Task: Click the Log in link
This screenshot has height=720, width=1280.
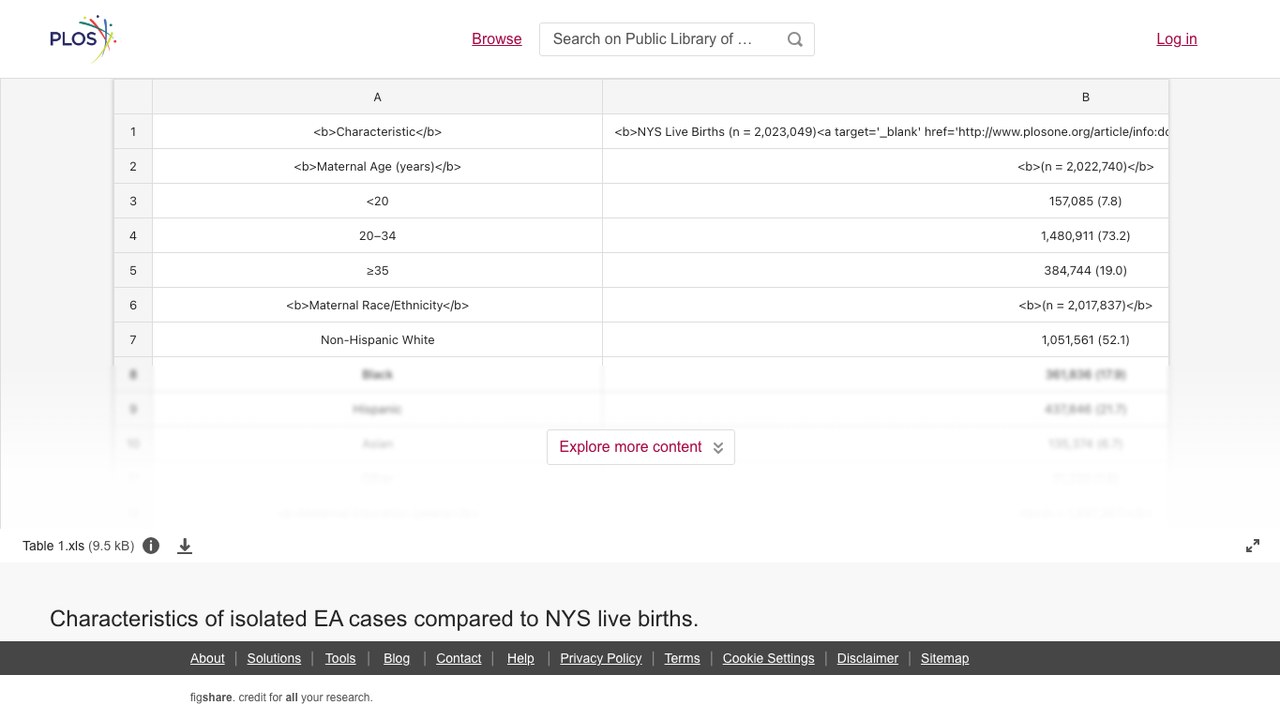Action: pyautogui.click(x=1177, y=39)
